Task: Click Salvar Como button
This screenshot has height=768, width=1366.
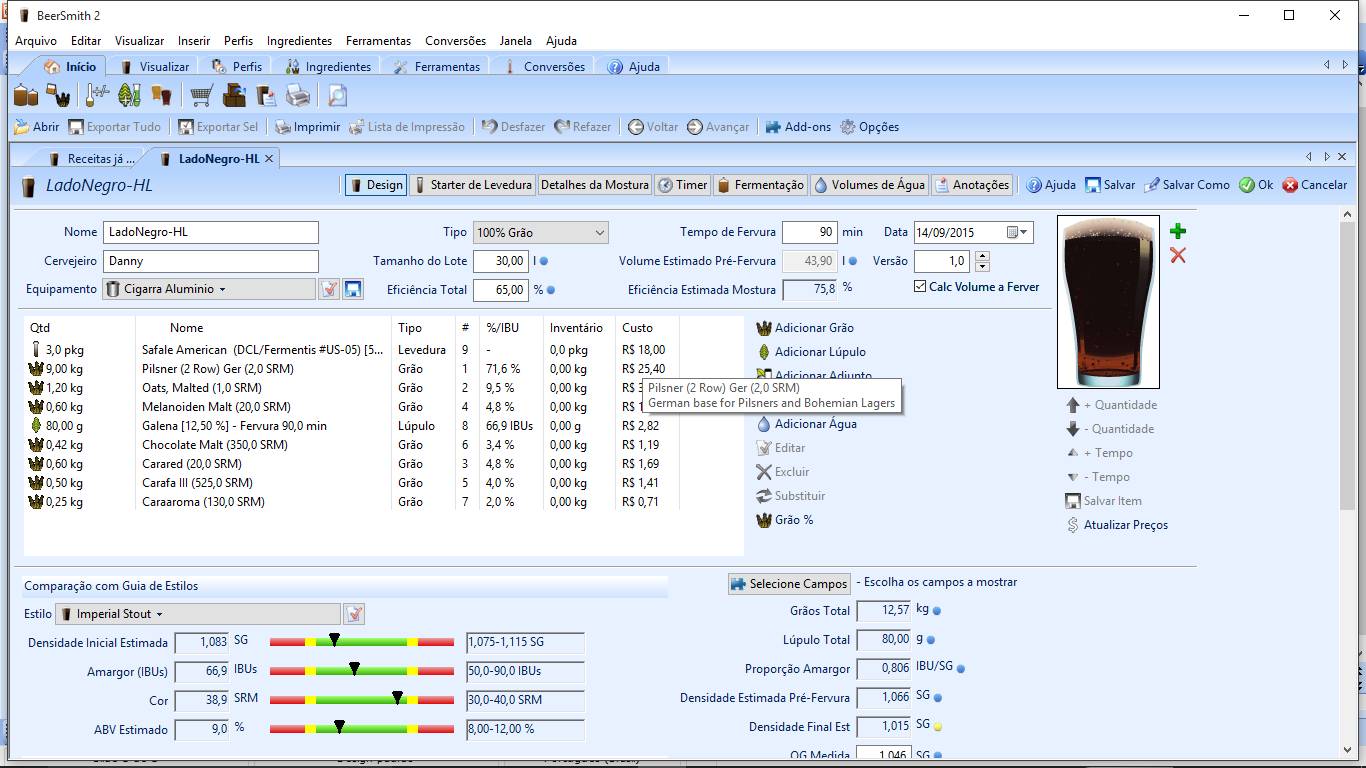Action: tap(1187, 185)
